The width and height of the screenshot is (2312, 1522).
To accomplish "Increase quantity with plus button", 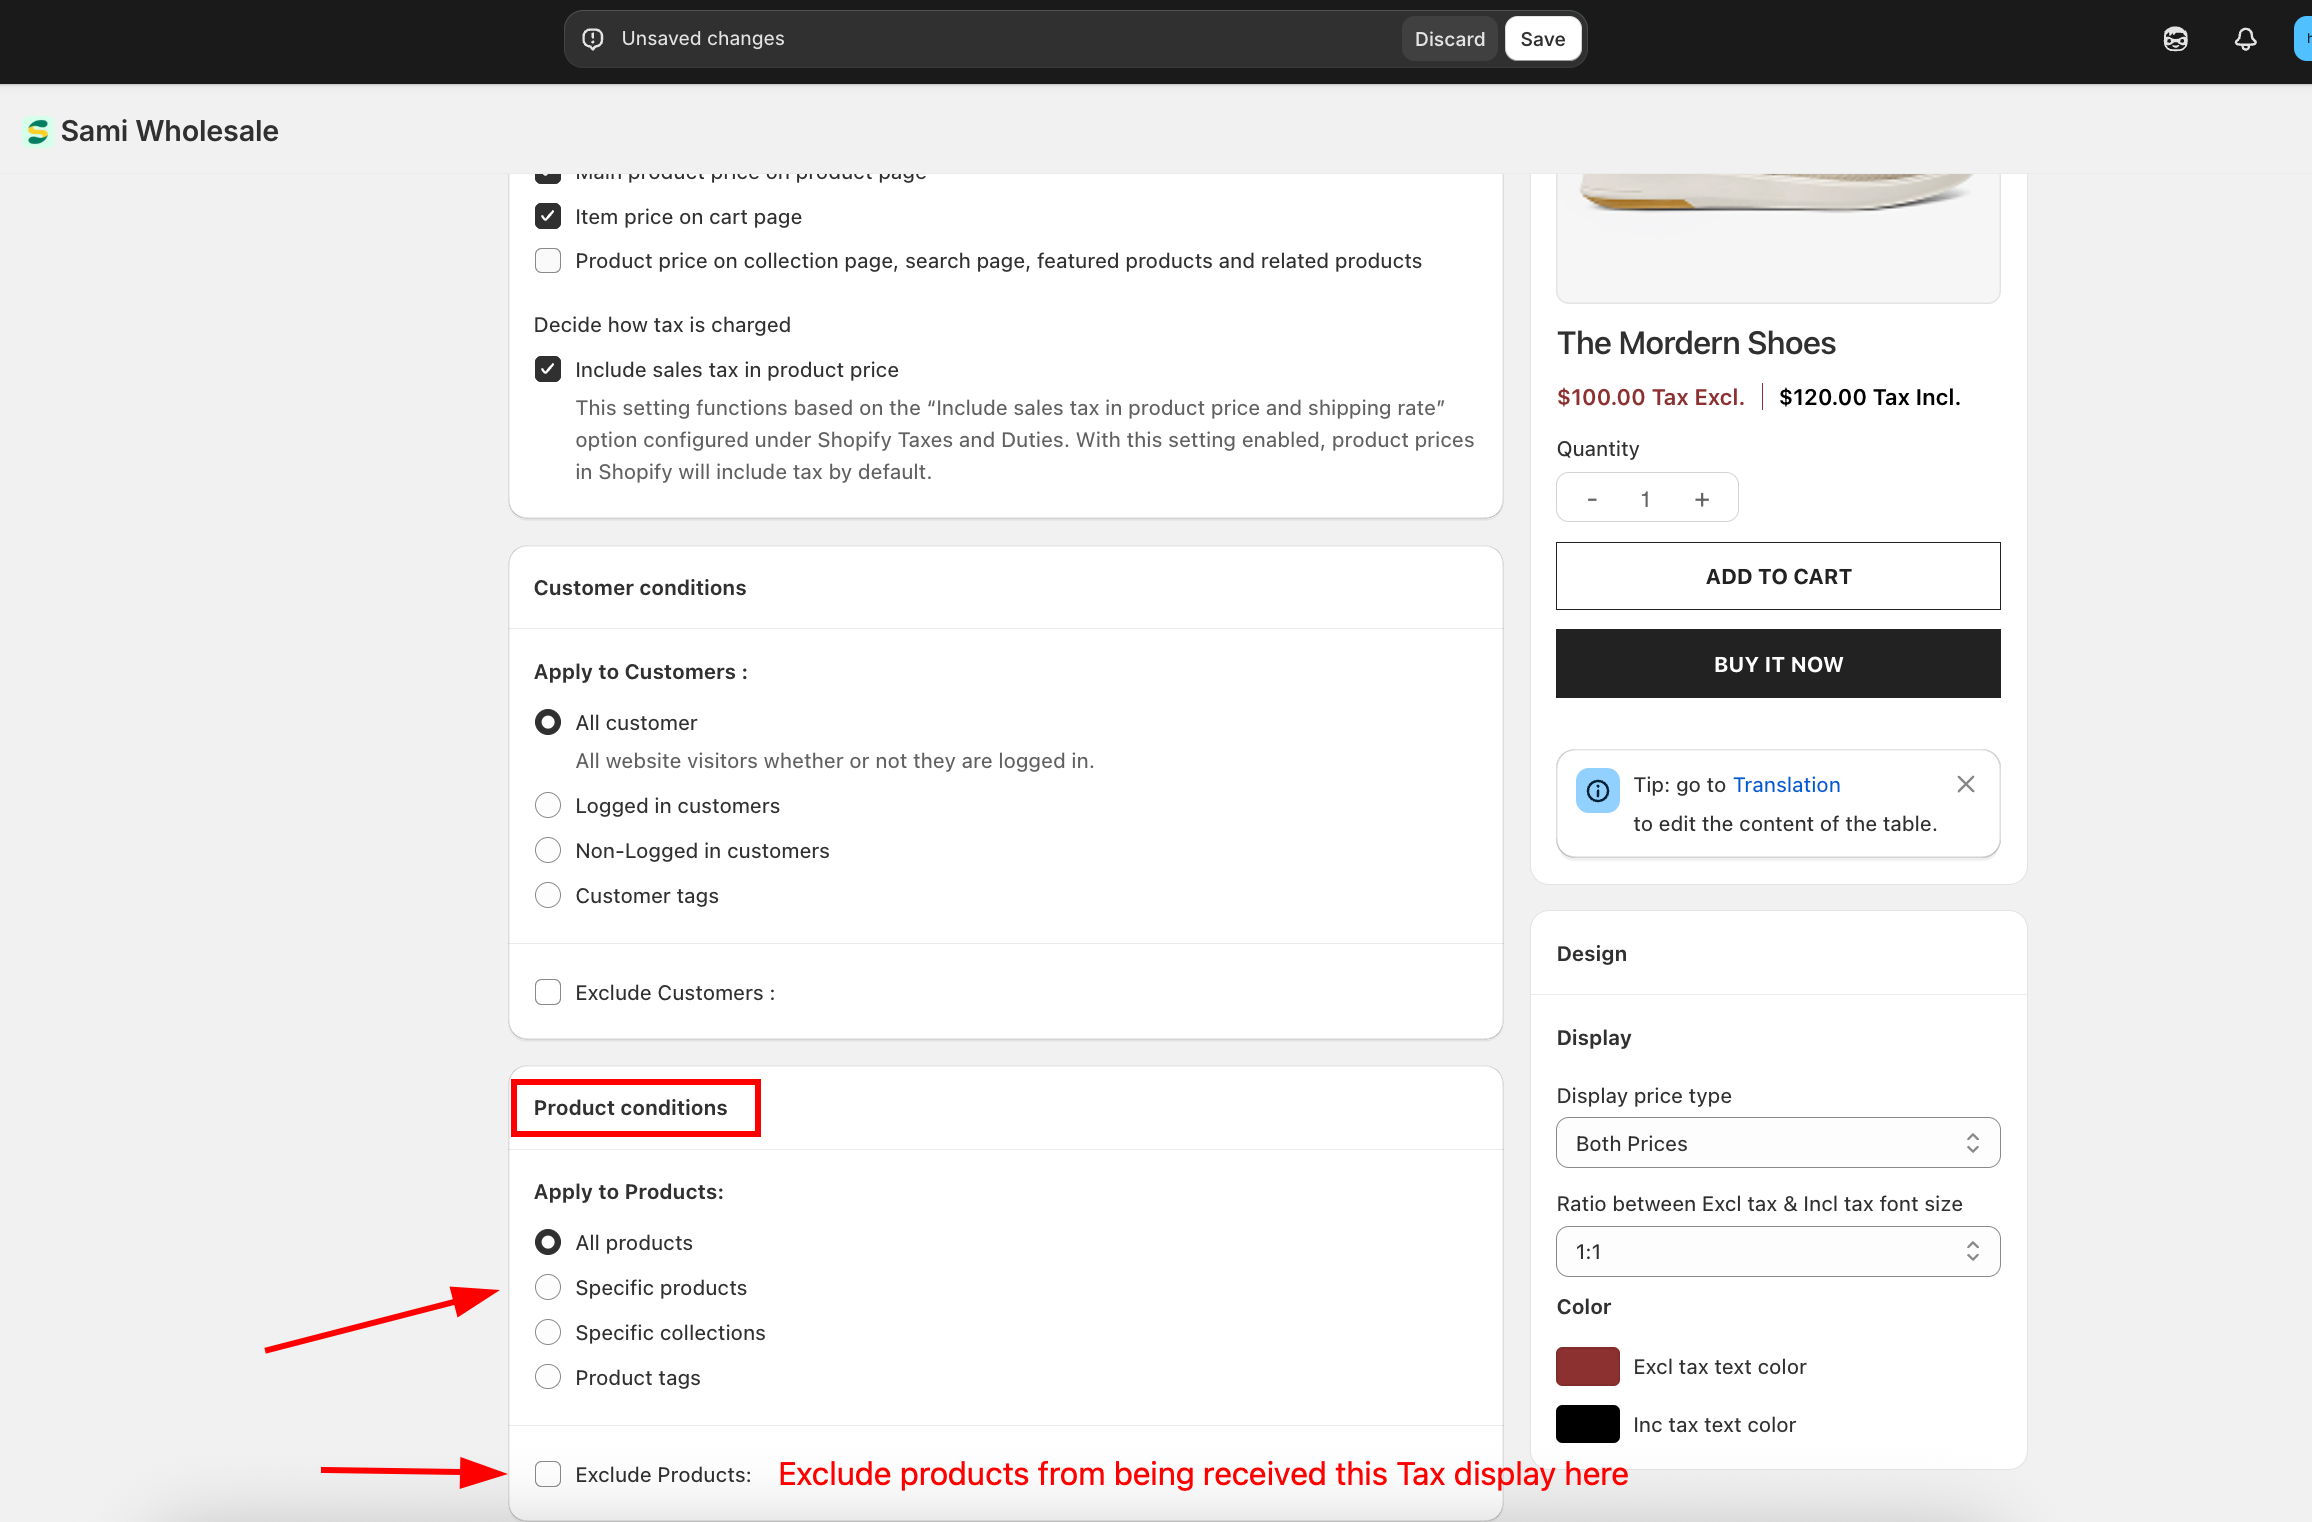I will tap(1701, 499).
